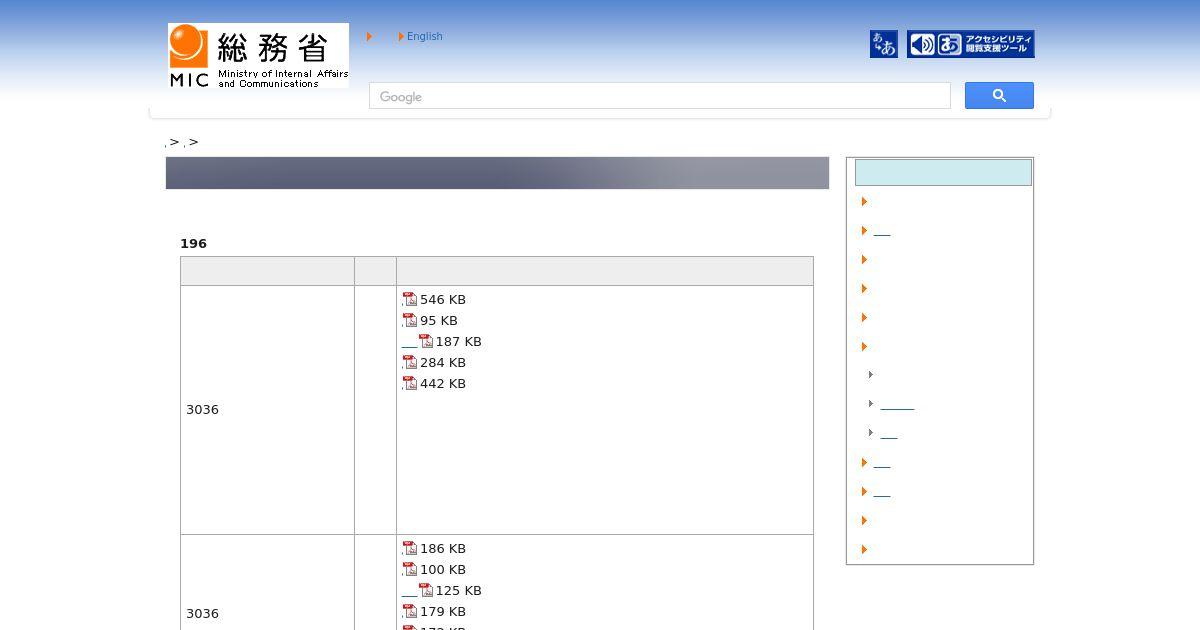Select the "100 KB" file size text
The height and width of the screenshot is (630, 1200).
pos(443,570)
